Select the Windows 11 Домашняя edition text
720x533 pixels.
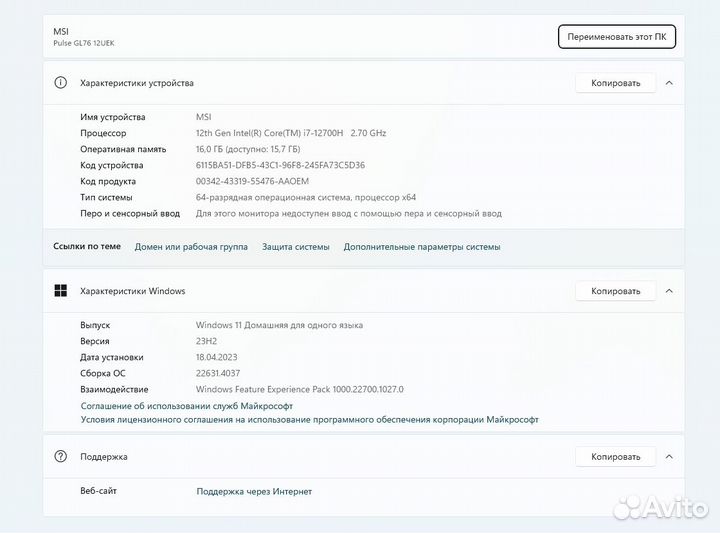coord(279,325)
